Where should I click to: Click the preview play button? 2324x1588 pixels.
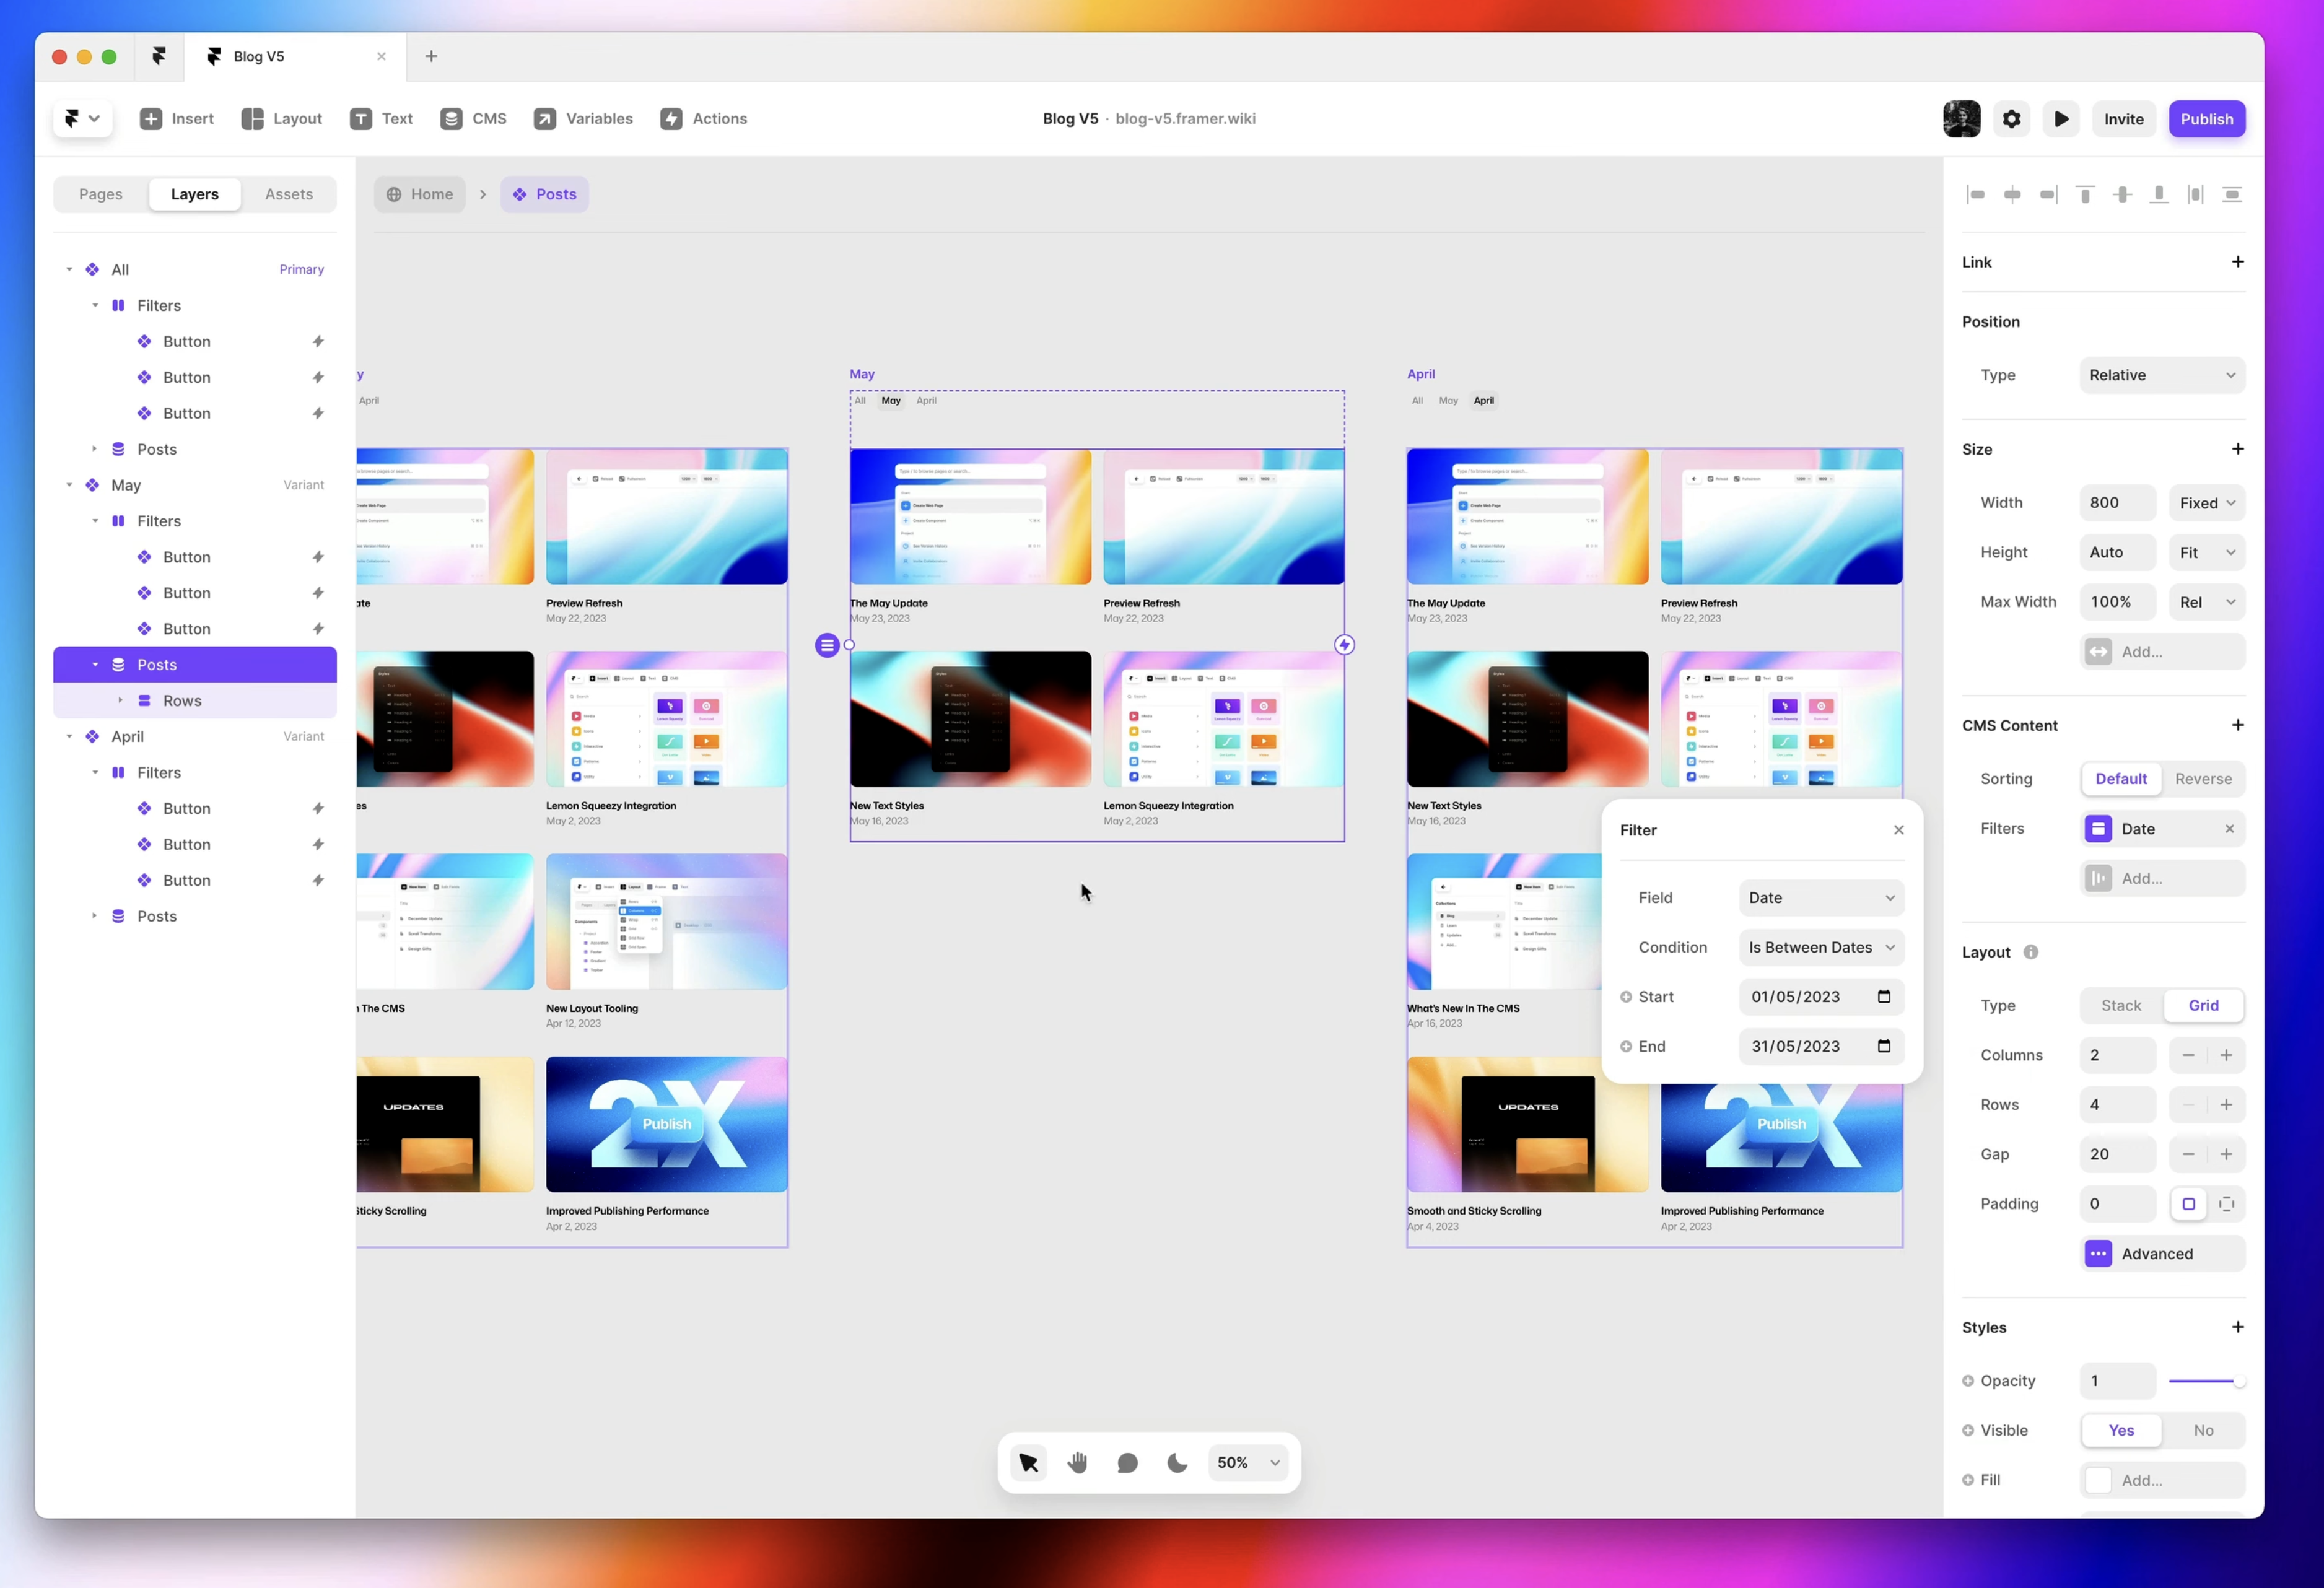click(x=2061, y=119)
